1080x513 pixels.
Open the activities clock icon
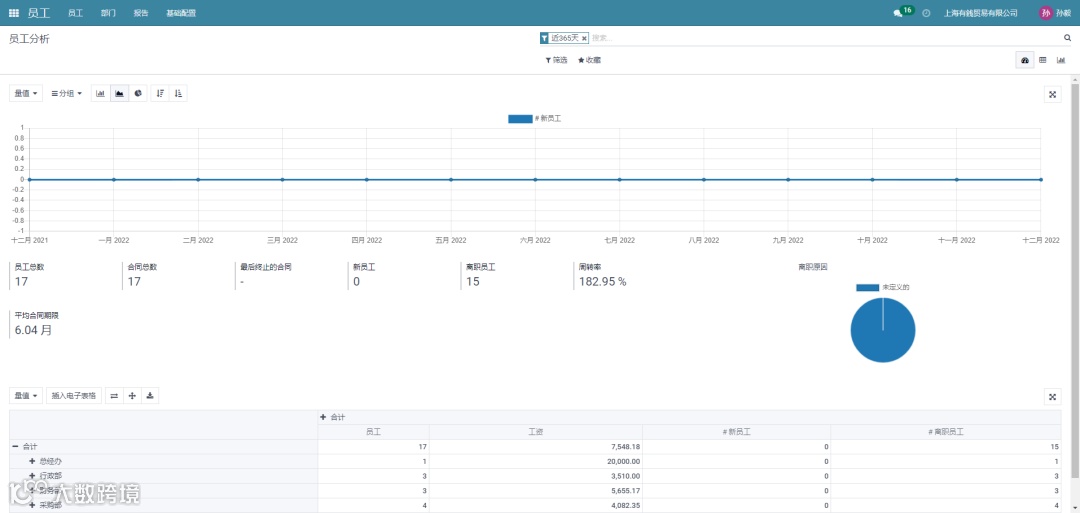pyautogui.click(x=926, y=13)
